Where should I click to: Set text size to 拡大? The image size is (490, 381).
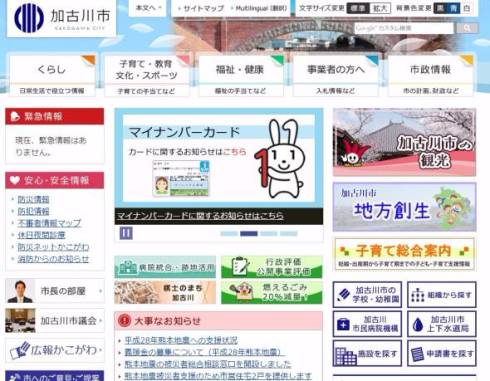(380, 8)
